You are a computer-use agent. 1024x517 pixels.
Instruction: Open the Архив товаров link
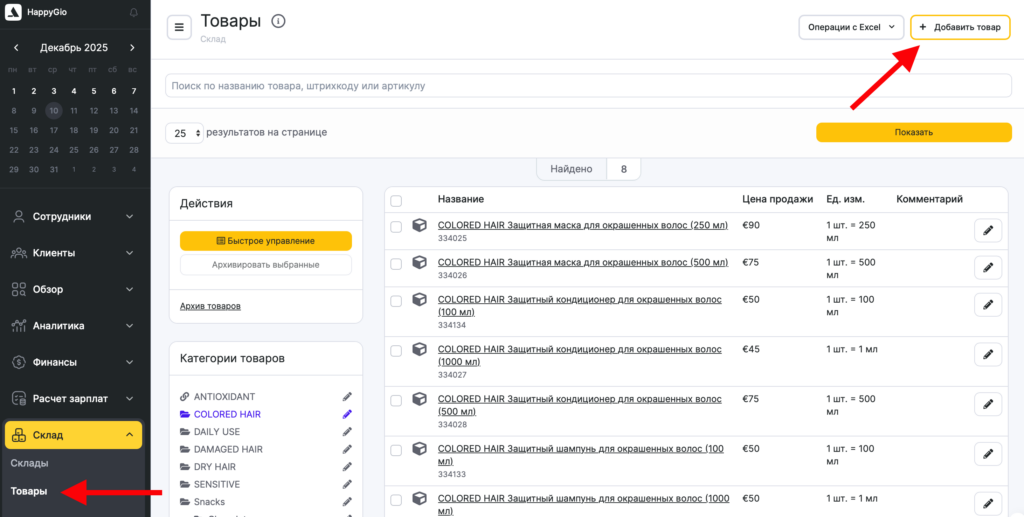point(210,306)
